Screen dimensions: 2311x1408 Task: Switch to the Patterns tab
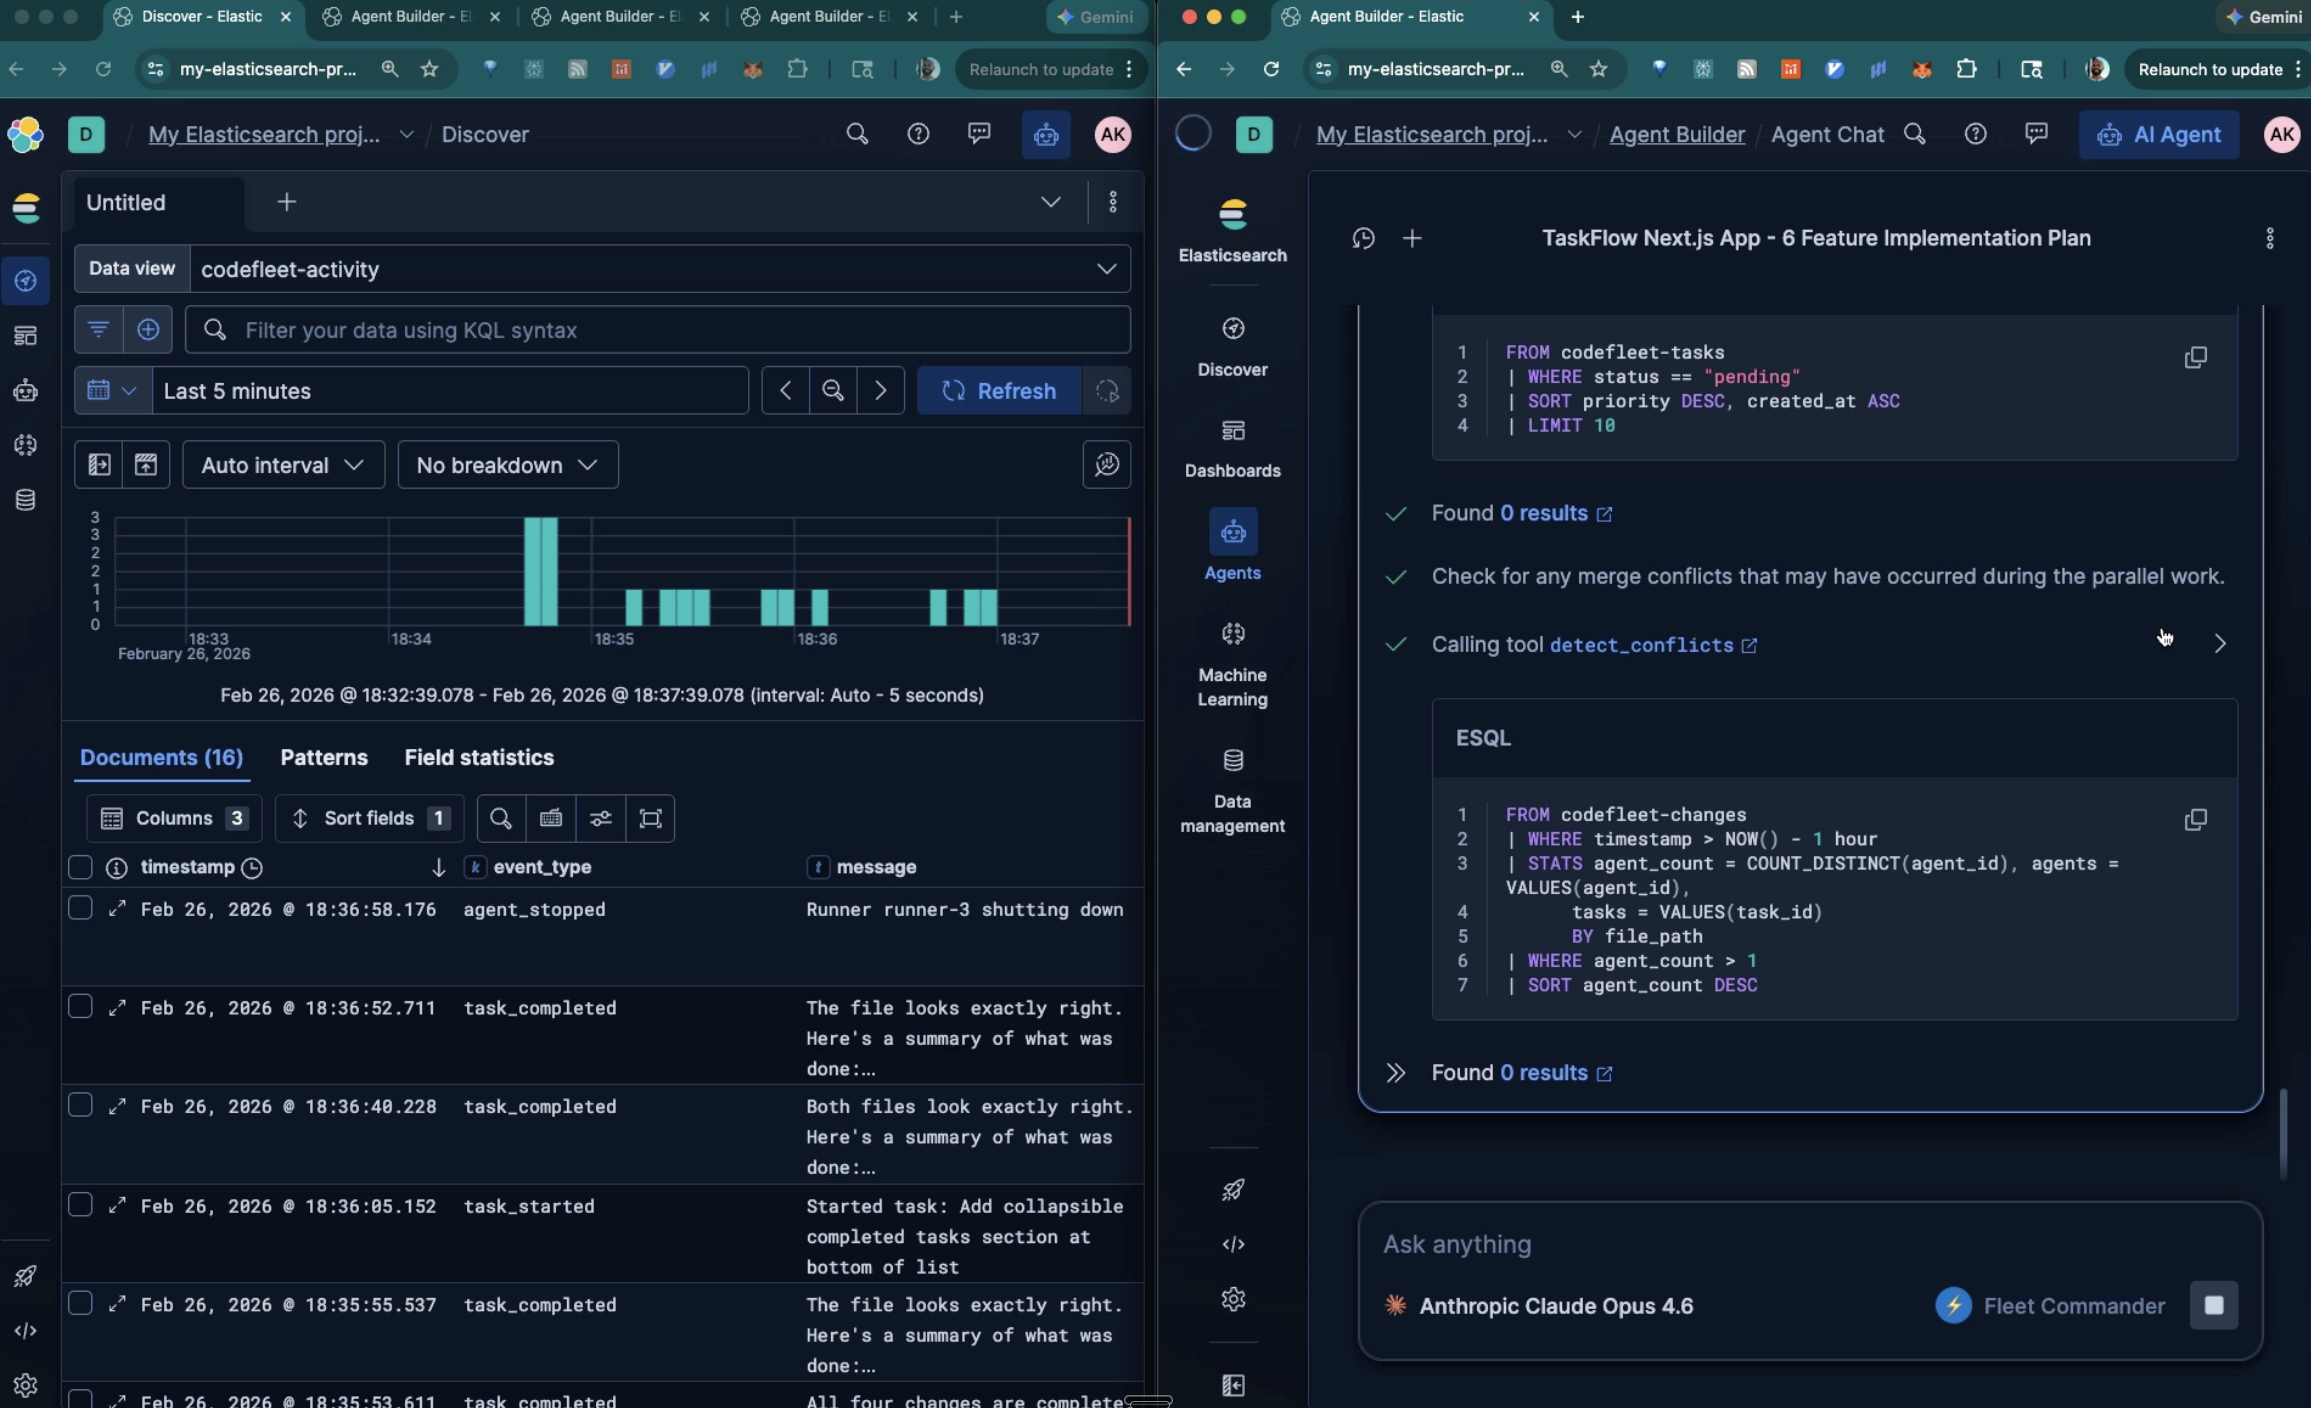click(x=323, y=757)
